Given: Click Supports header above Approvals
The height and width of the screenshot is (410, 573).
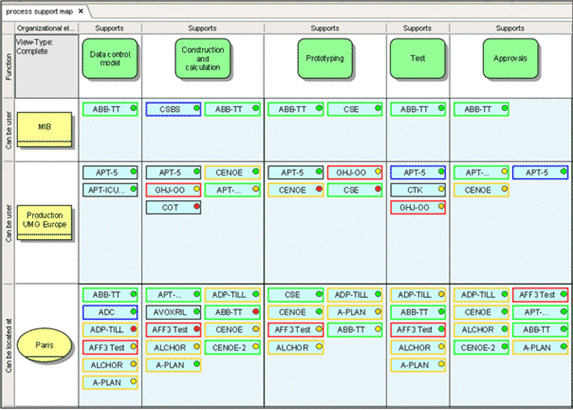Looking at the screenshot, I should click(510, 28).
